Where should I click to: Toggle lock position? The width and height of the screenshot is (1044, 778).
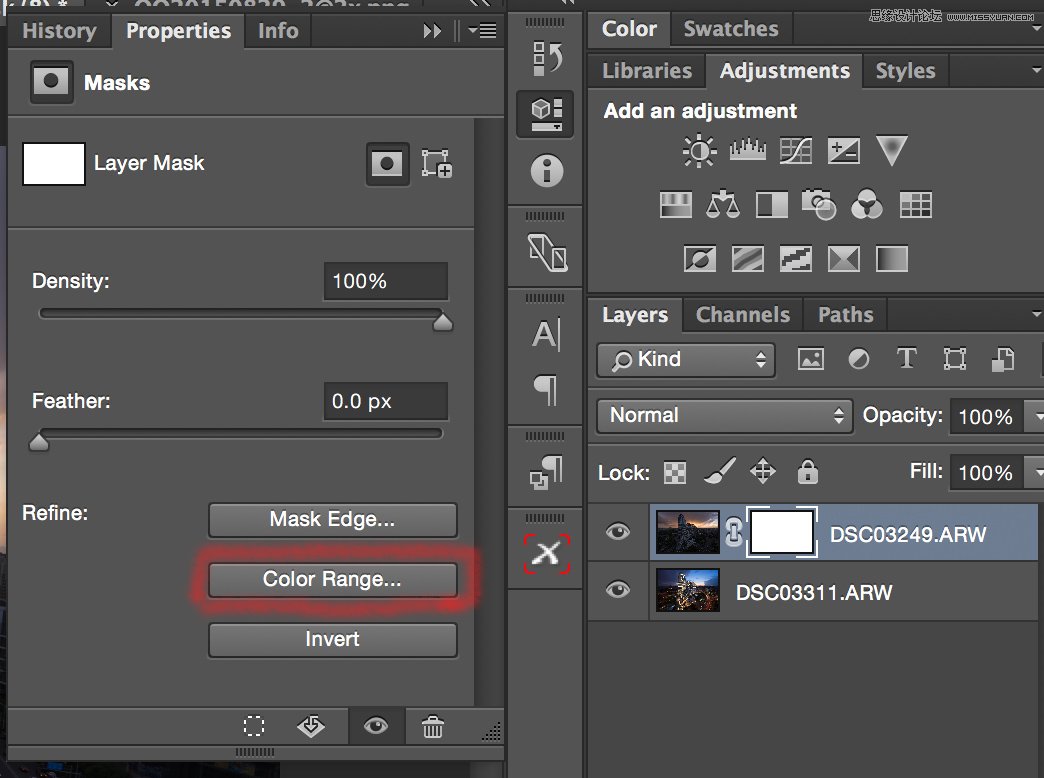click(763, 472)
